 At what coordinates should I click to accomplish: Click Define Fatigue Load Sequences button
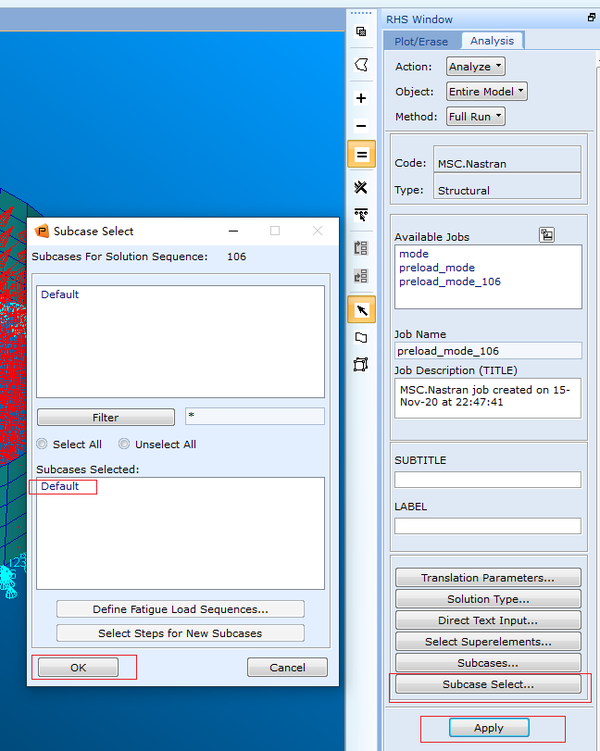[181, 609]
